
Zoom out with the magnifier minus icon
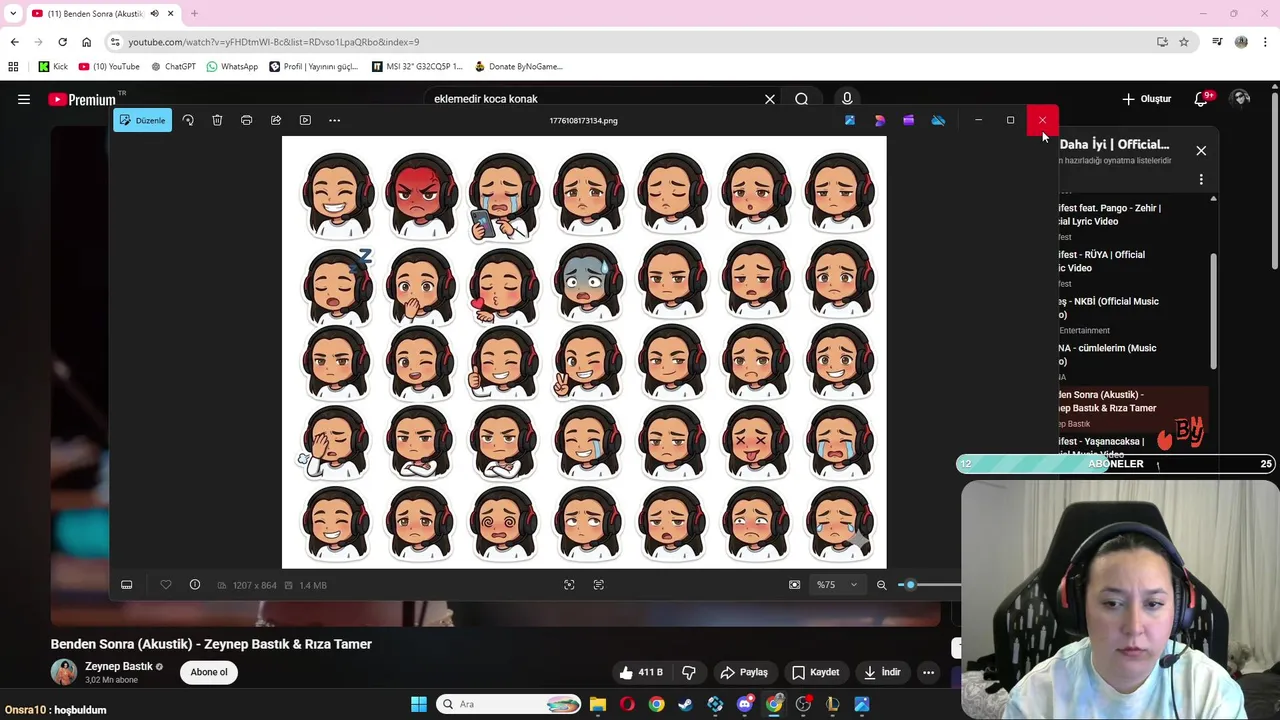881,585
